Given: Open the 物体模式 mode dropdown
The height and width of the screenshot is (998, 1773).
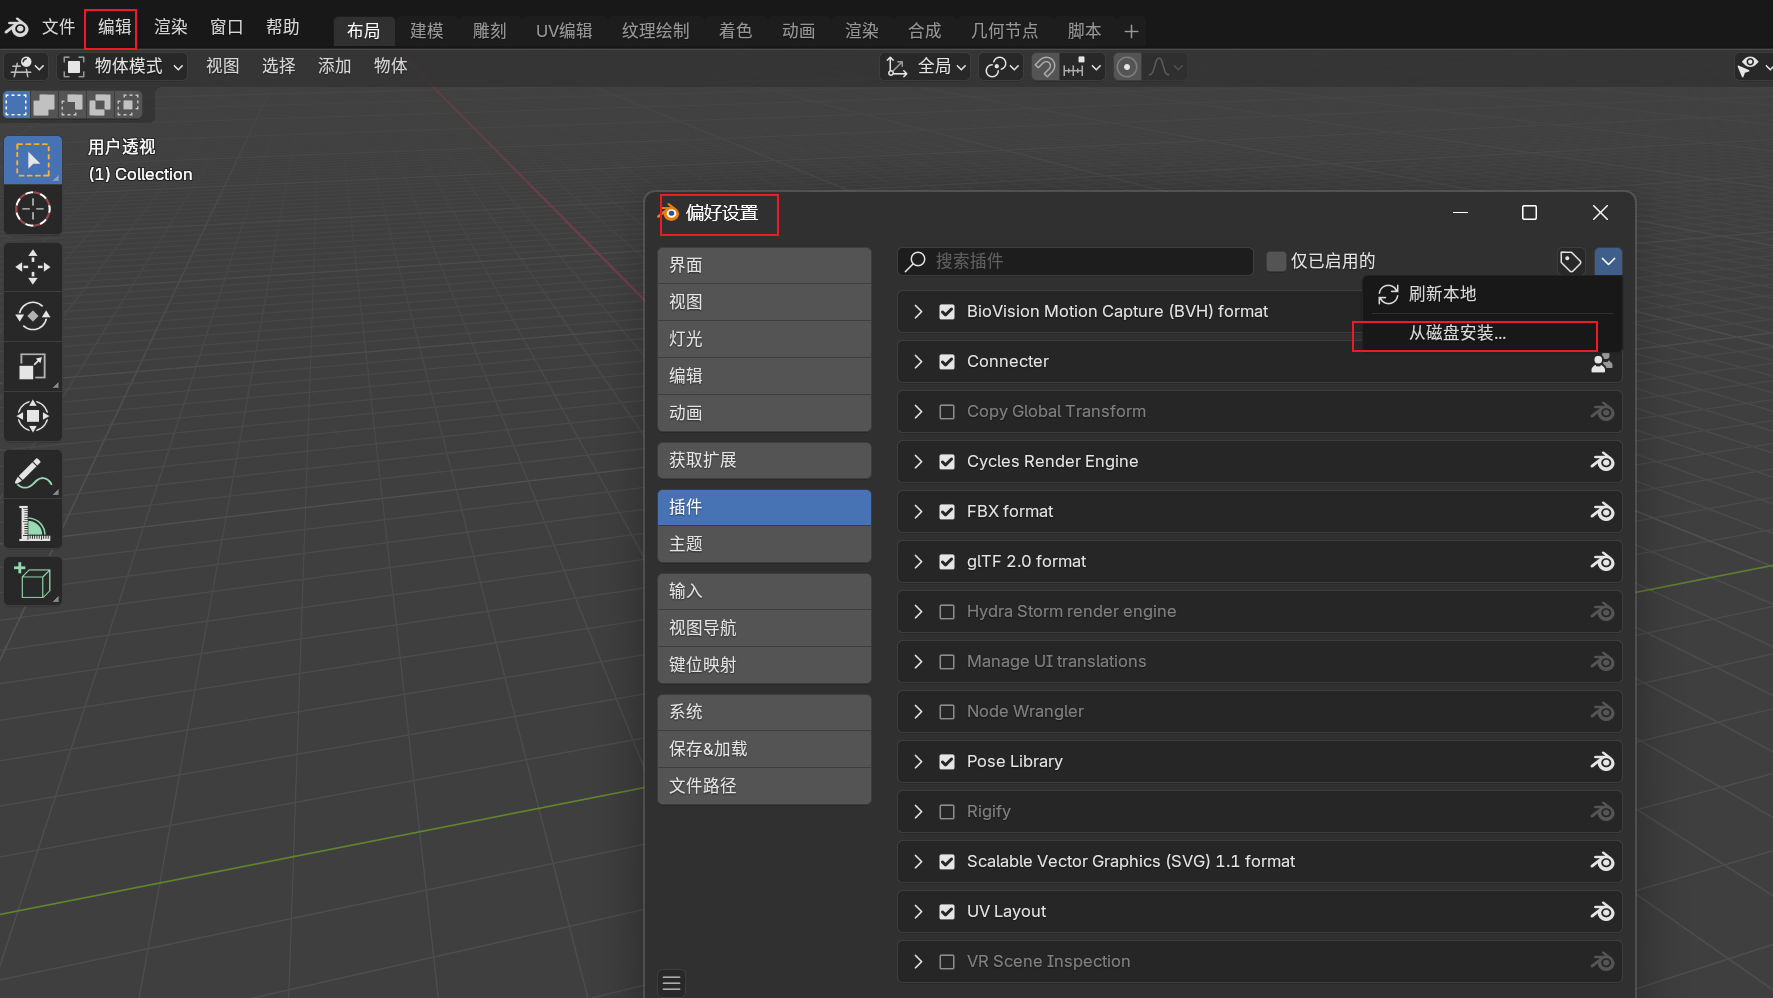Looking at the screenshot, I should tap(122, 66).
